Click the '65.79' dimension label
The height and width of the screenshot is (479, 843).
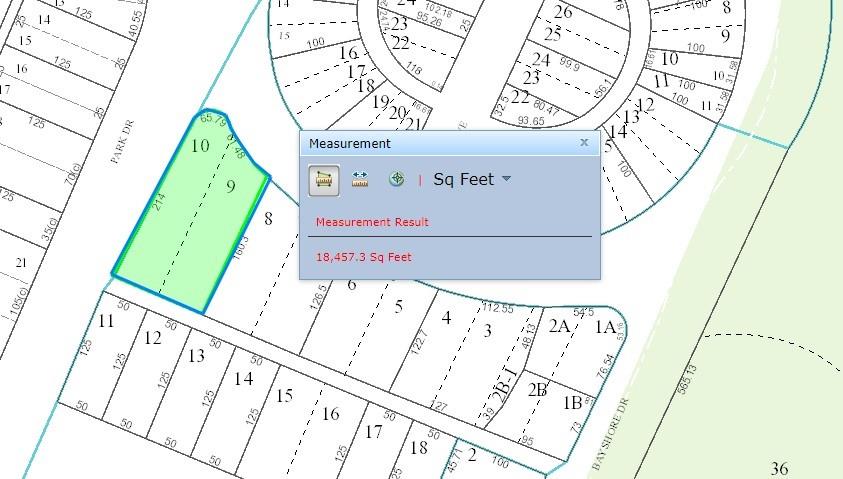(213, 119)
